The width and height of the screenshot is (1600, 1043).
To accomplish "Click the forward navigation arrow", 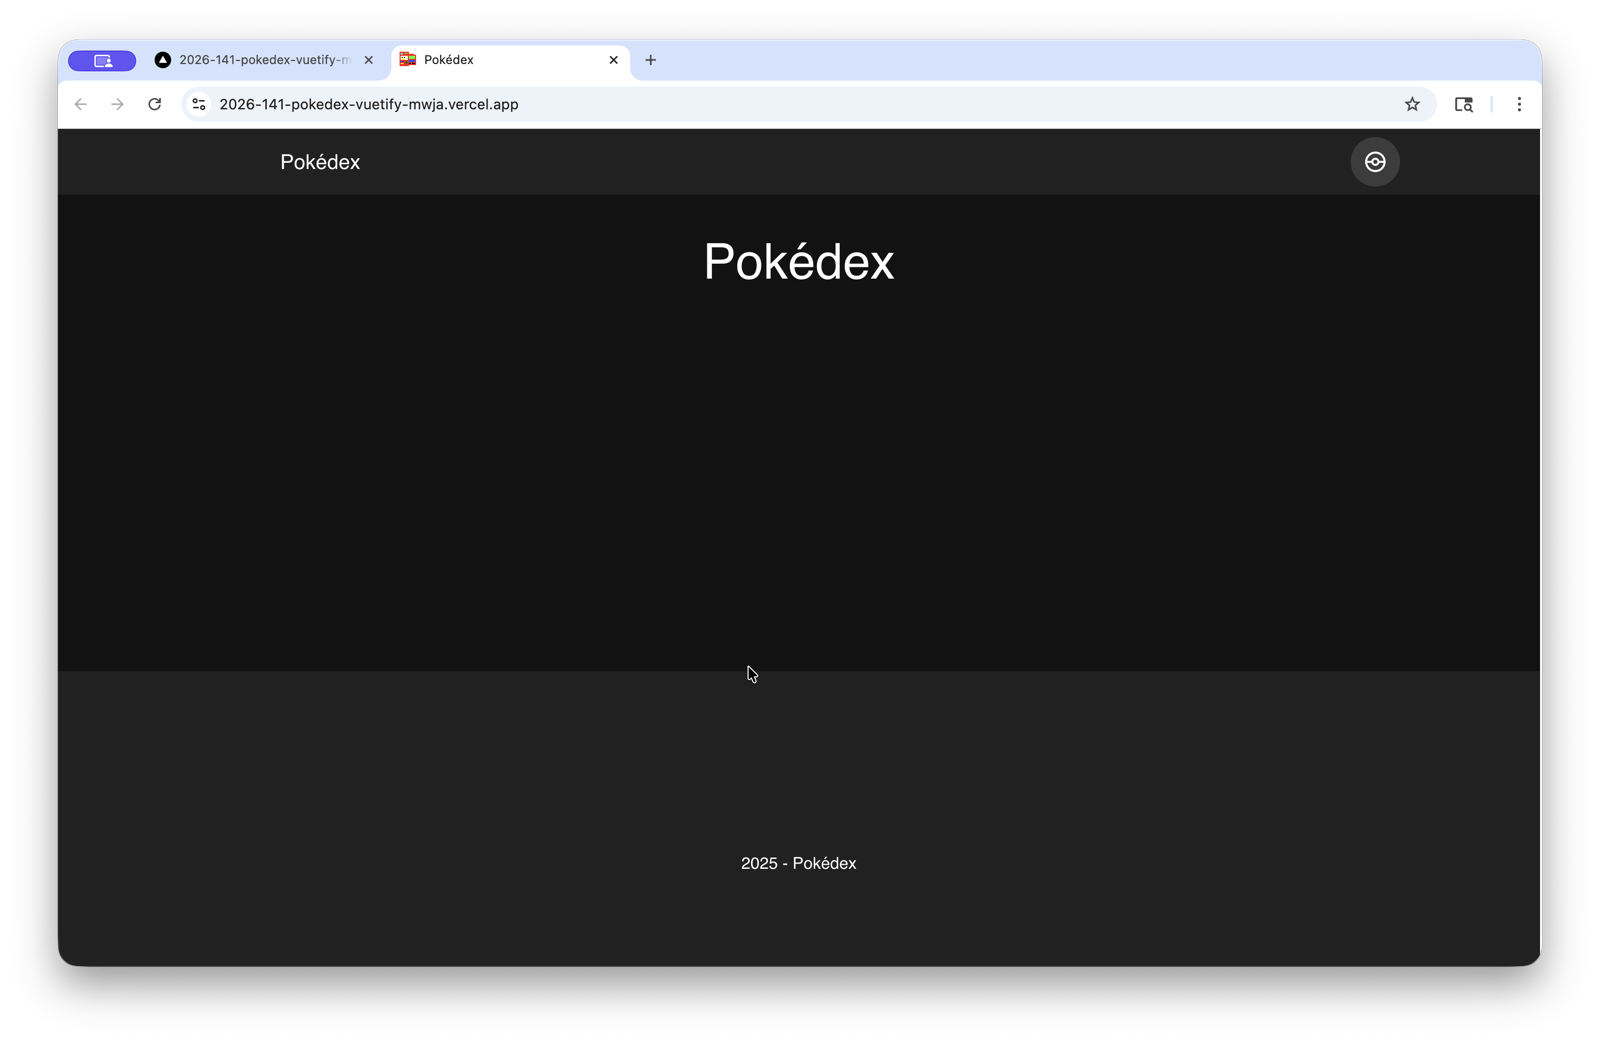I will (x=117, y=104).
